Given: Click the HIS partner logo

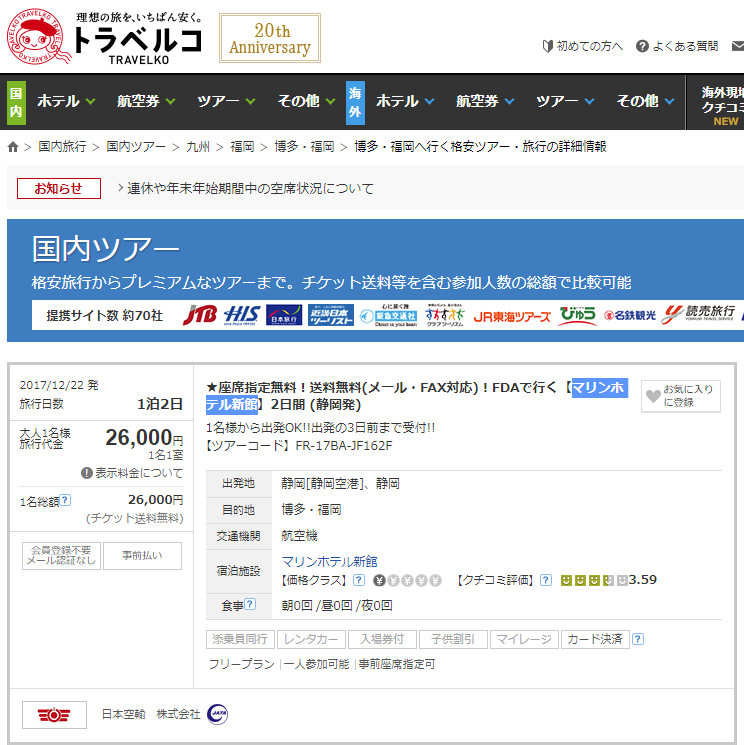Looking at the screenshot, I should pos(242,315).
